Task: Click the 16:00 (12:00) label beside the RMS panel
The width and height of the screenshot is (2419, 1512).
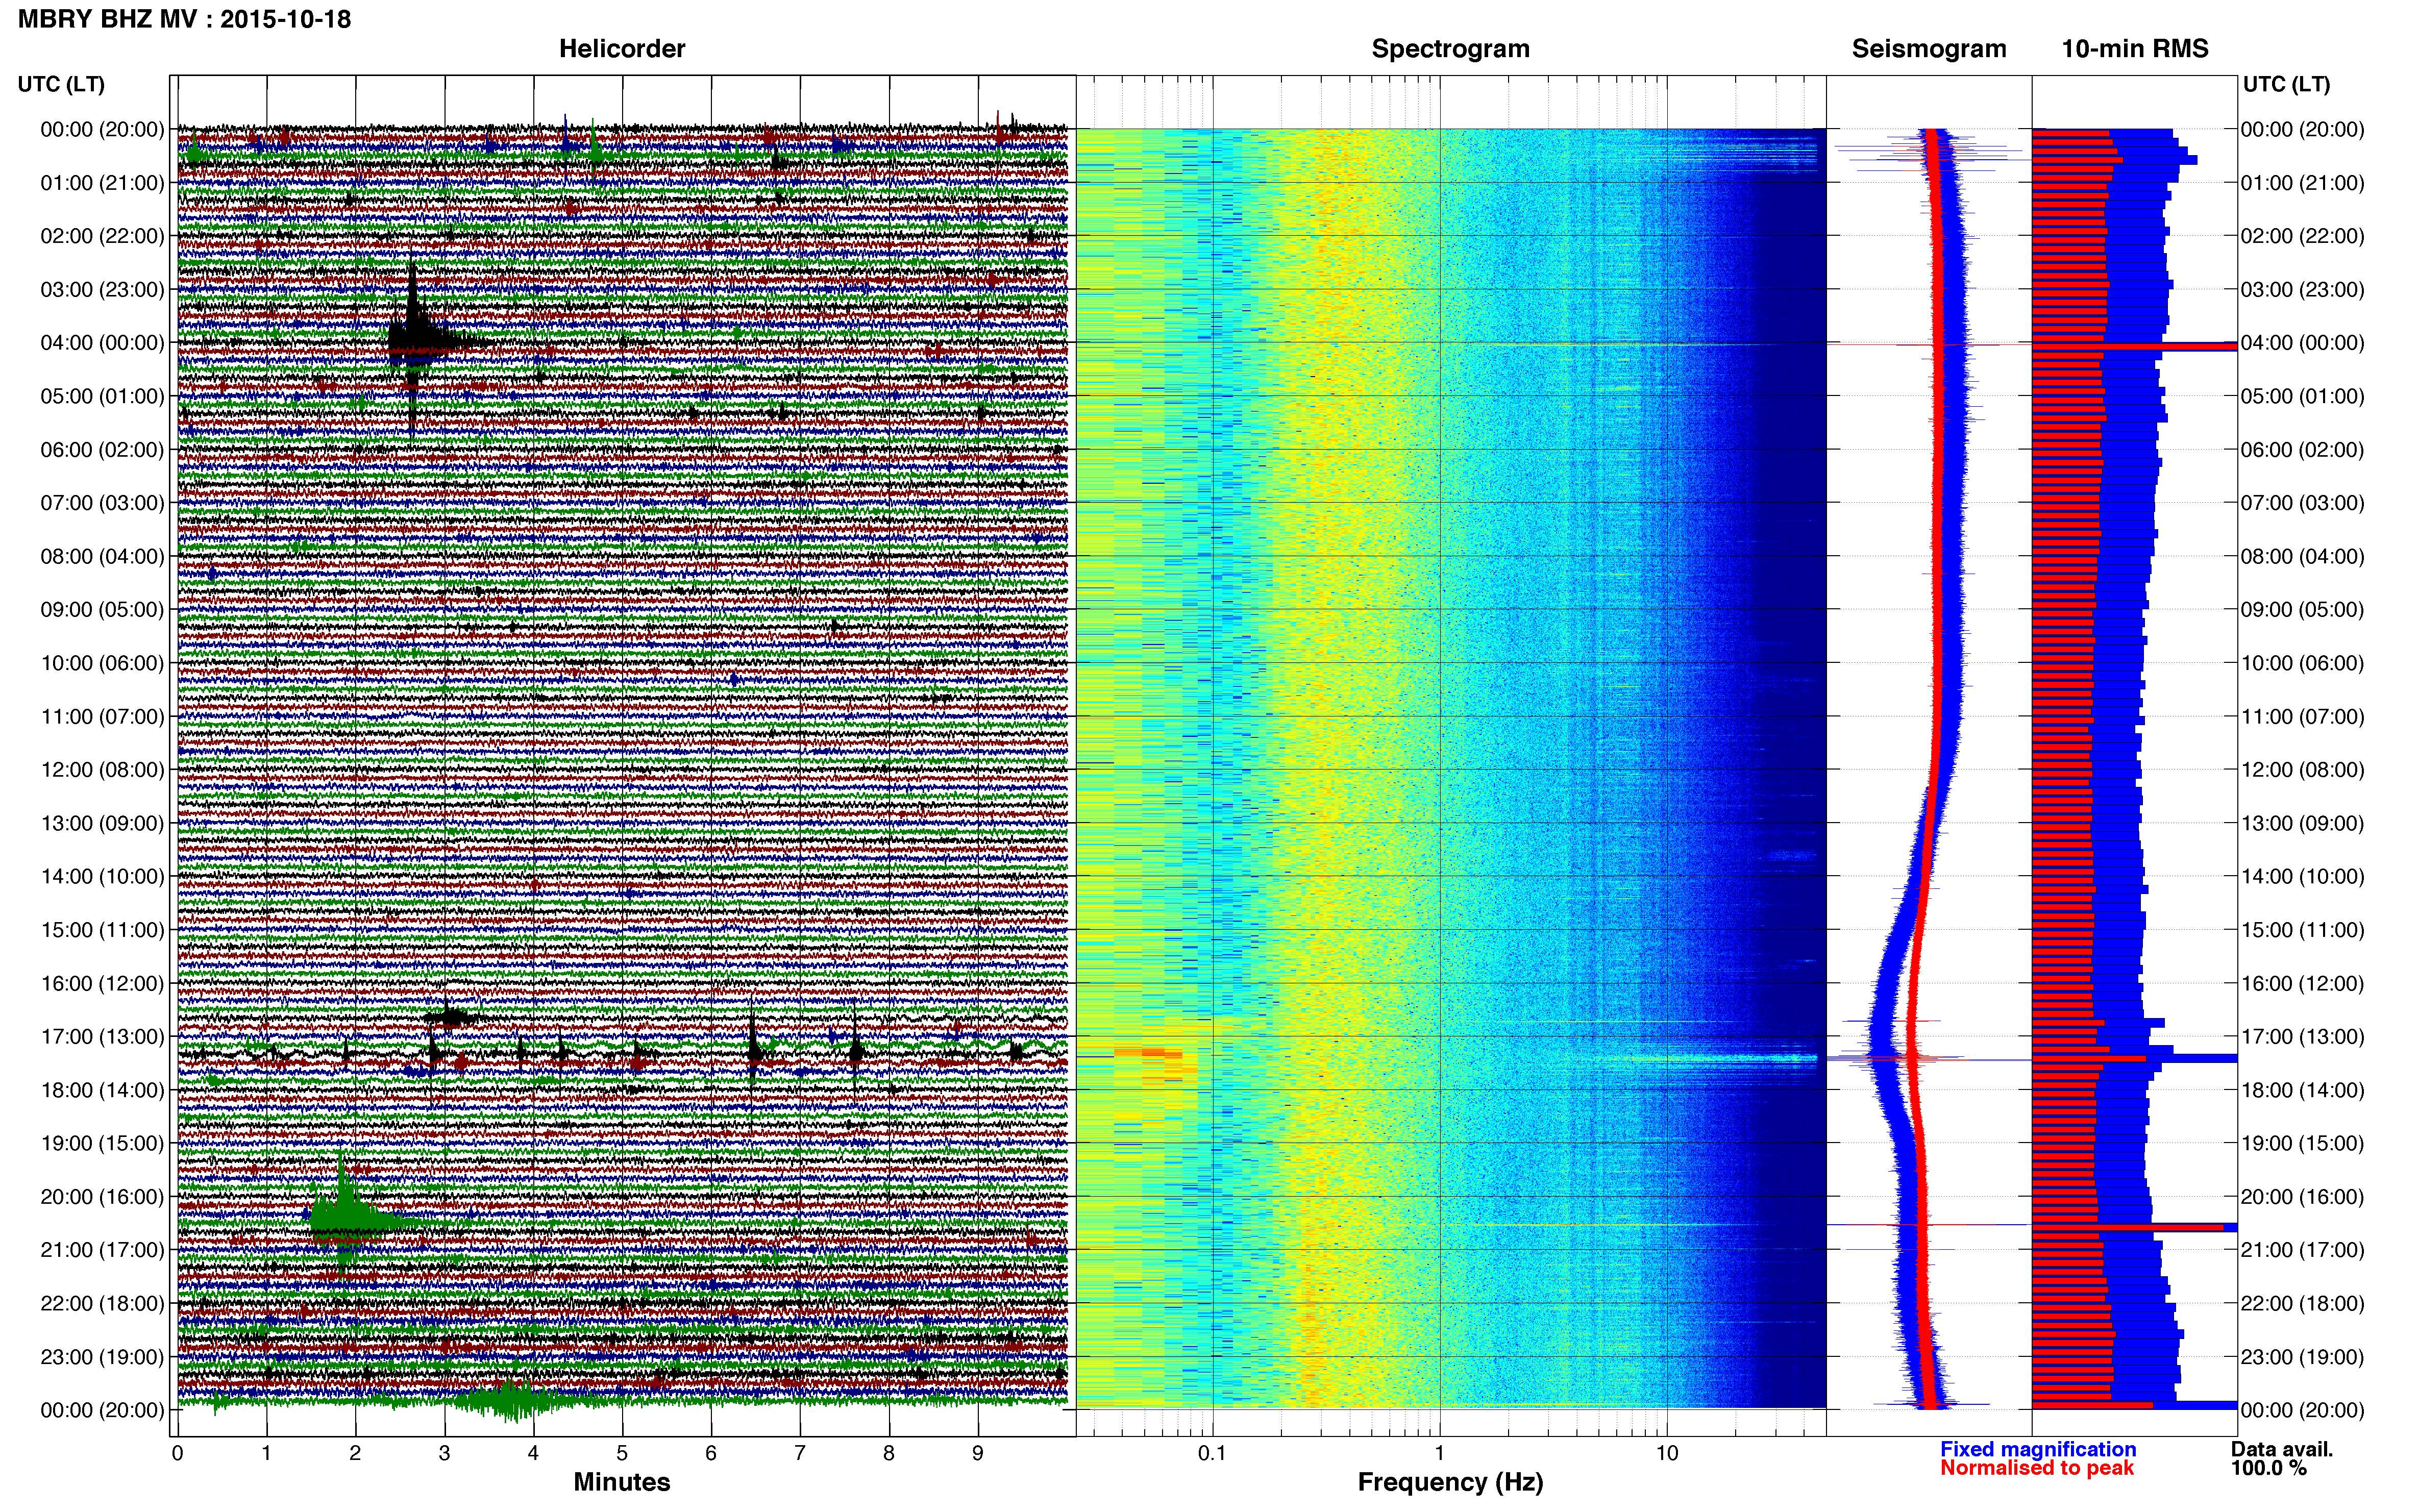Action: tap(2302, 983)
